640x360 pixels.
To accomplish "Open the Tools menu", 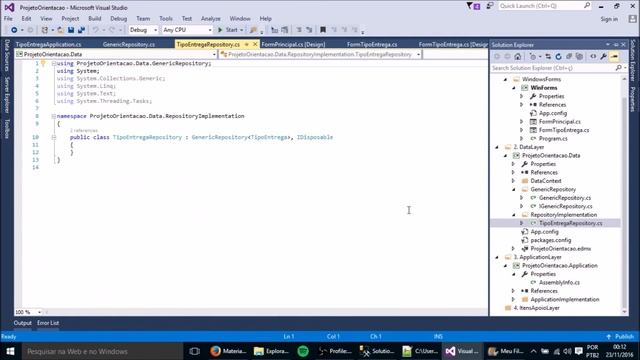I will point(166,19).
